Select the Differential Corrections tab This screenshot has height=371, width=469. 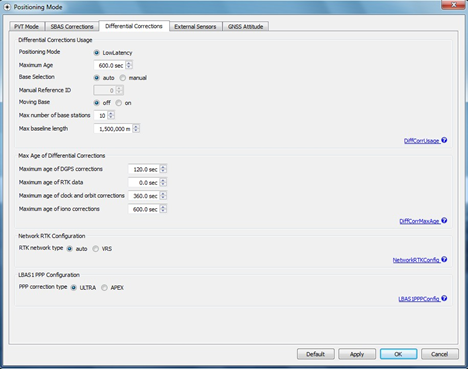pos(134,26)
